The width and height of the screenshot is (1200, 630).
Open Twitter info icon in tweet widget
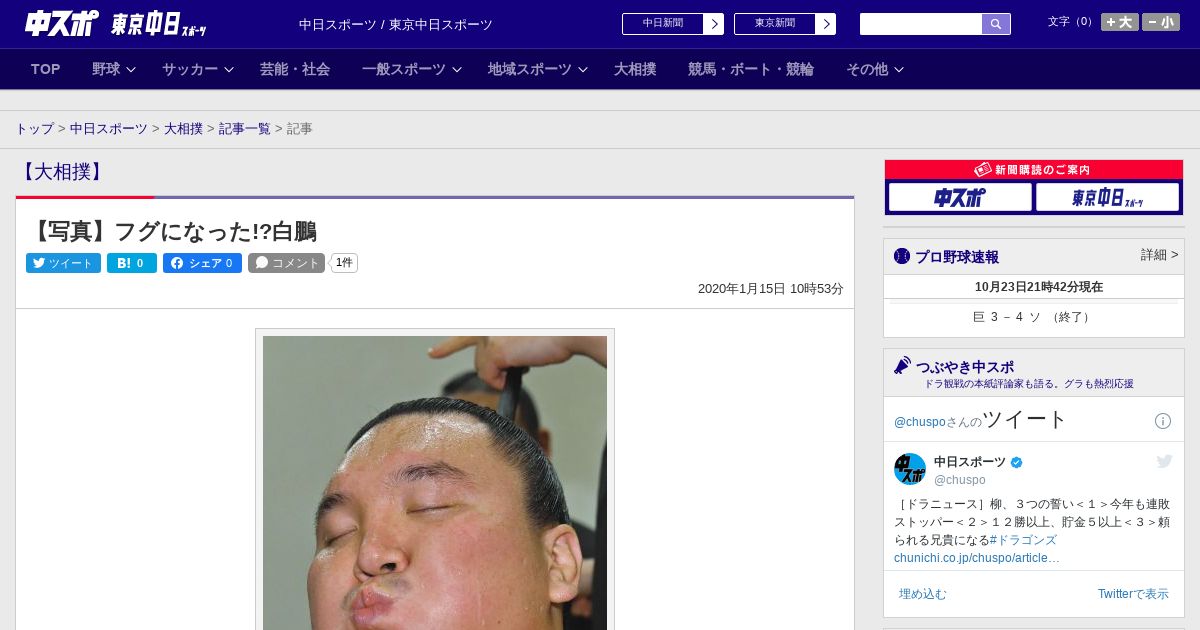pos(1163,421)
